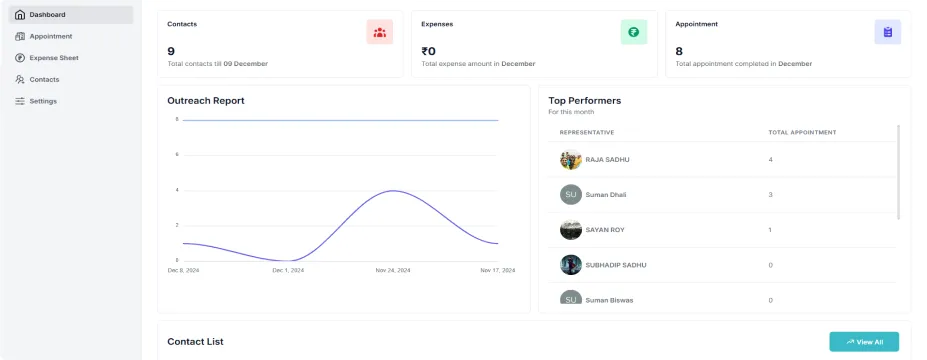Image resolution: width=927 pixels, height=360 pixels.
Task: Click the TOTAL APPOINTMENT column header
Action: pos(802,132)
